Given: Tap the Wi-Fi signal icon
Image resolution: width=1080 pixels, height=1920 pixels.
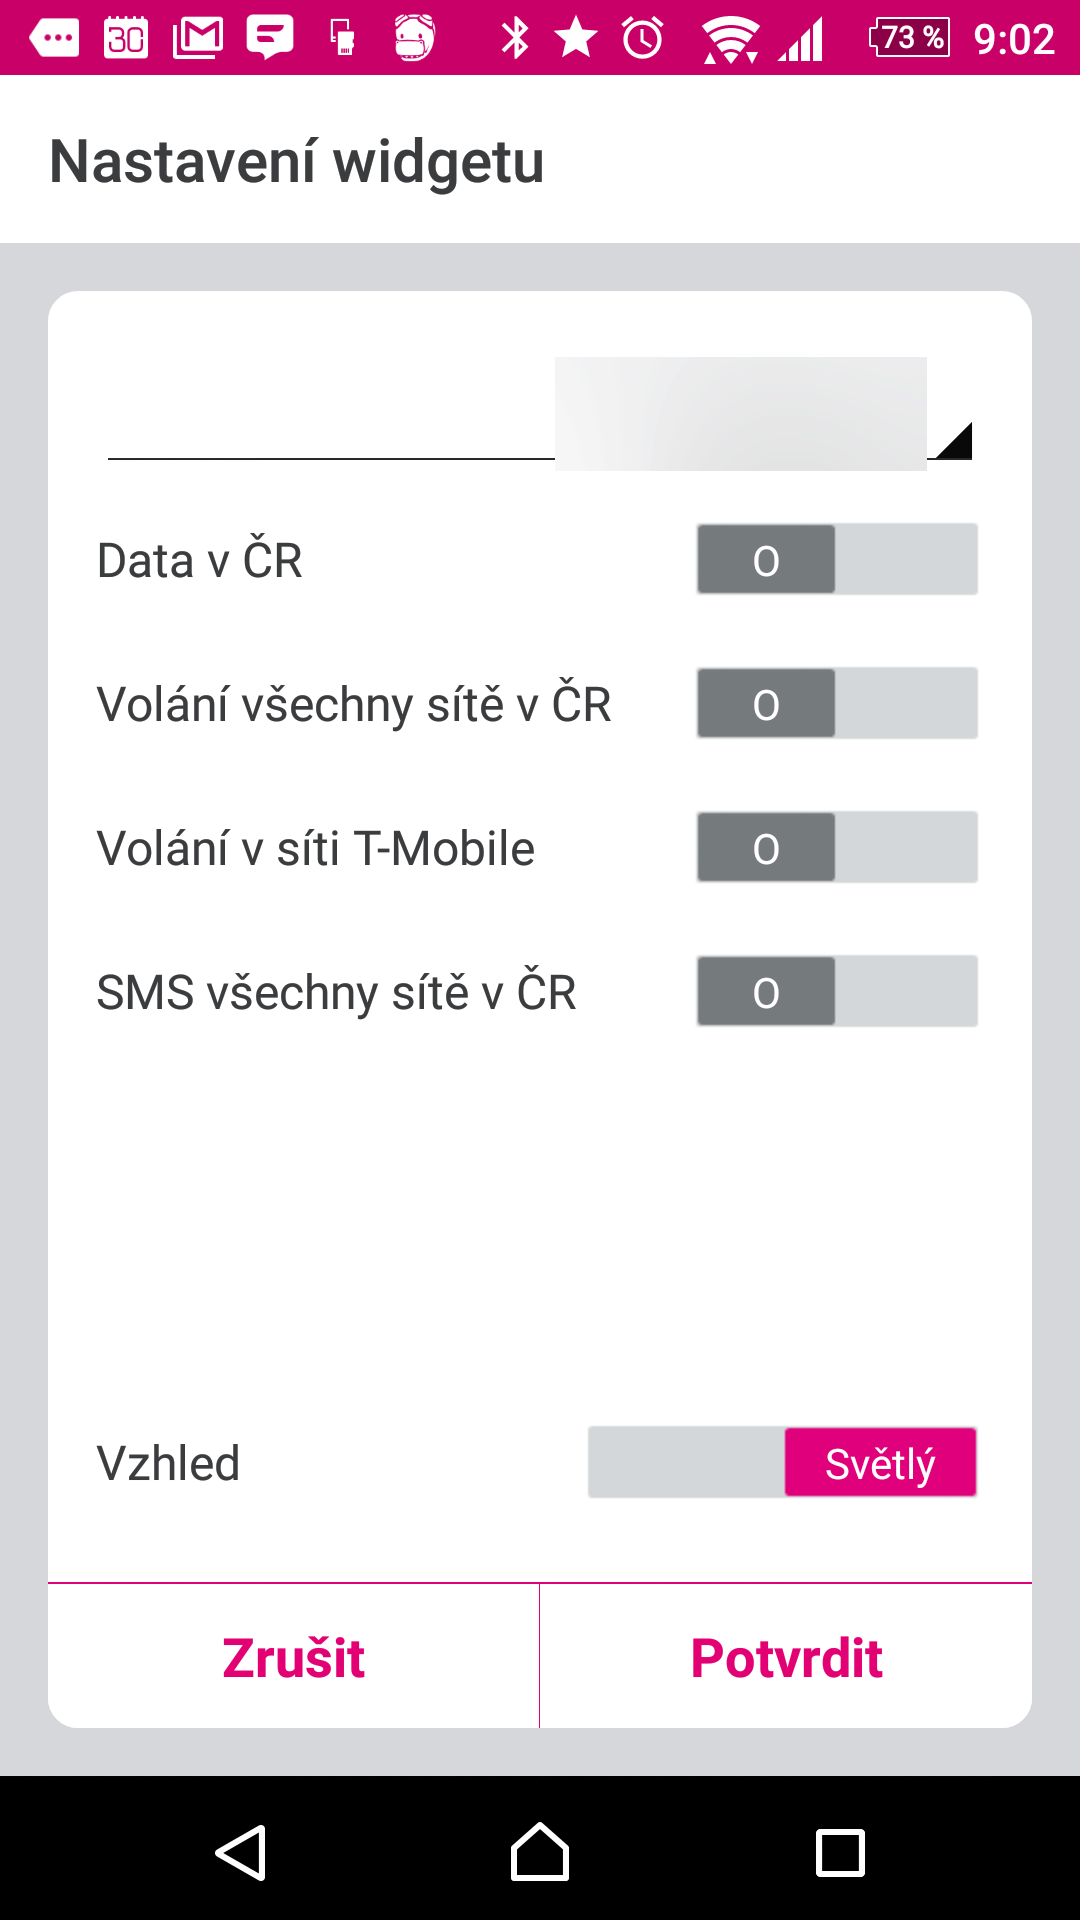Looking at the screenshot, I should 731,39.
